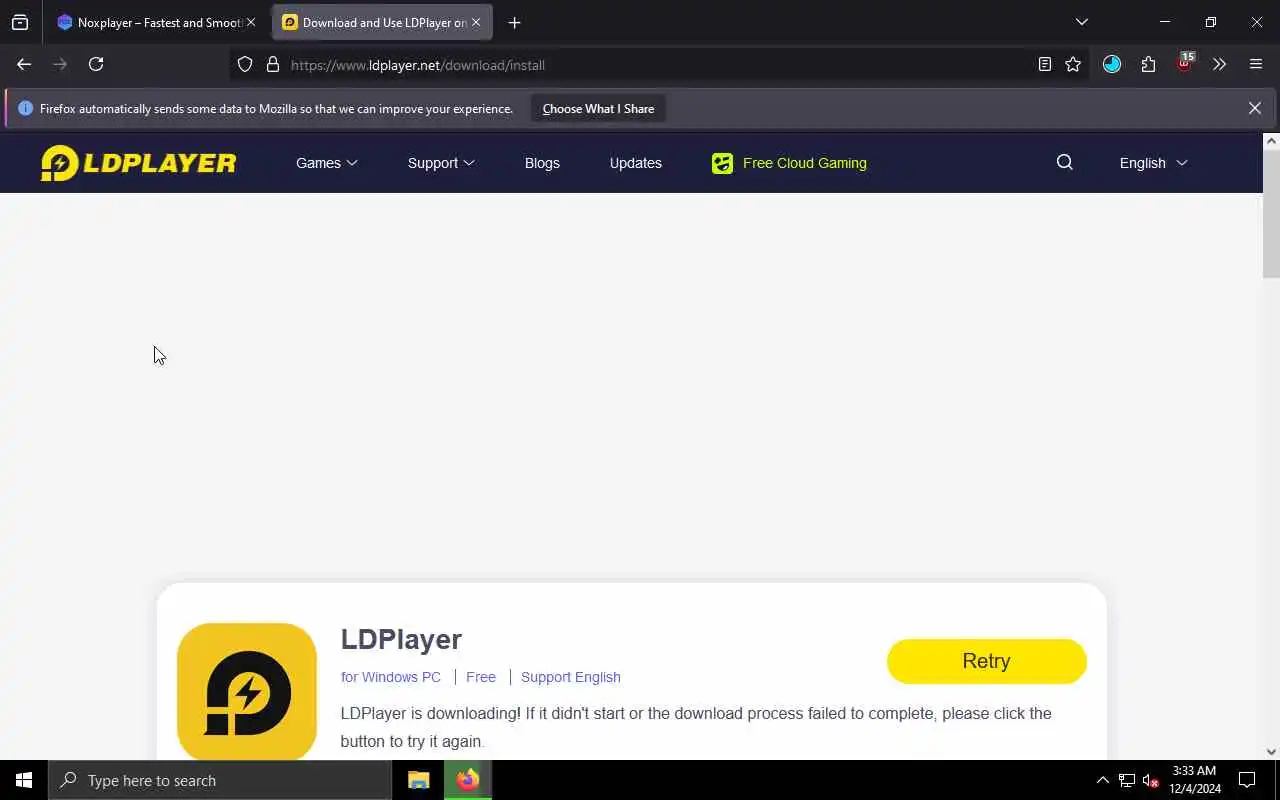The width and height of the screenshot is (1280, 800).
Task: Click the Firefox taskbar icon
Action: coord(467,780)
